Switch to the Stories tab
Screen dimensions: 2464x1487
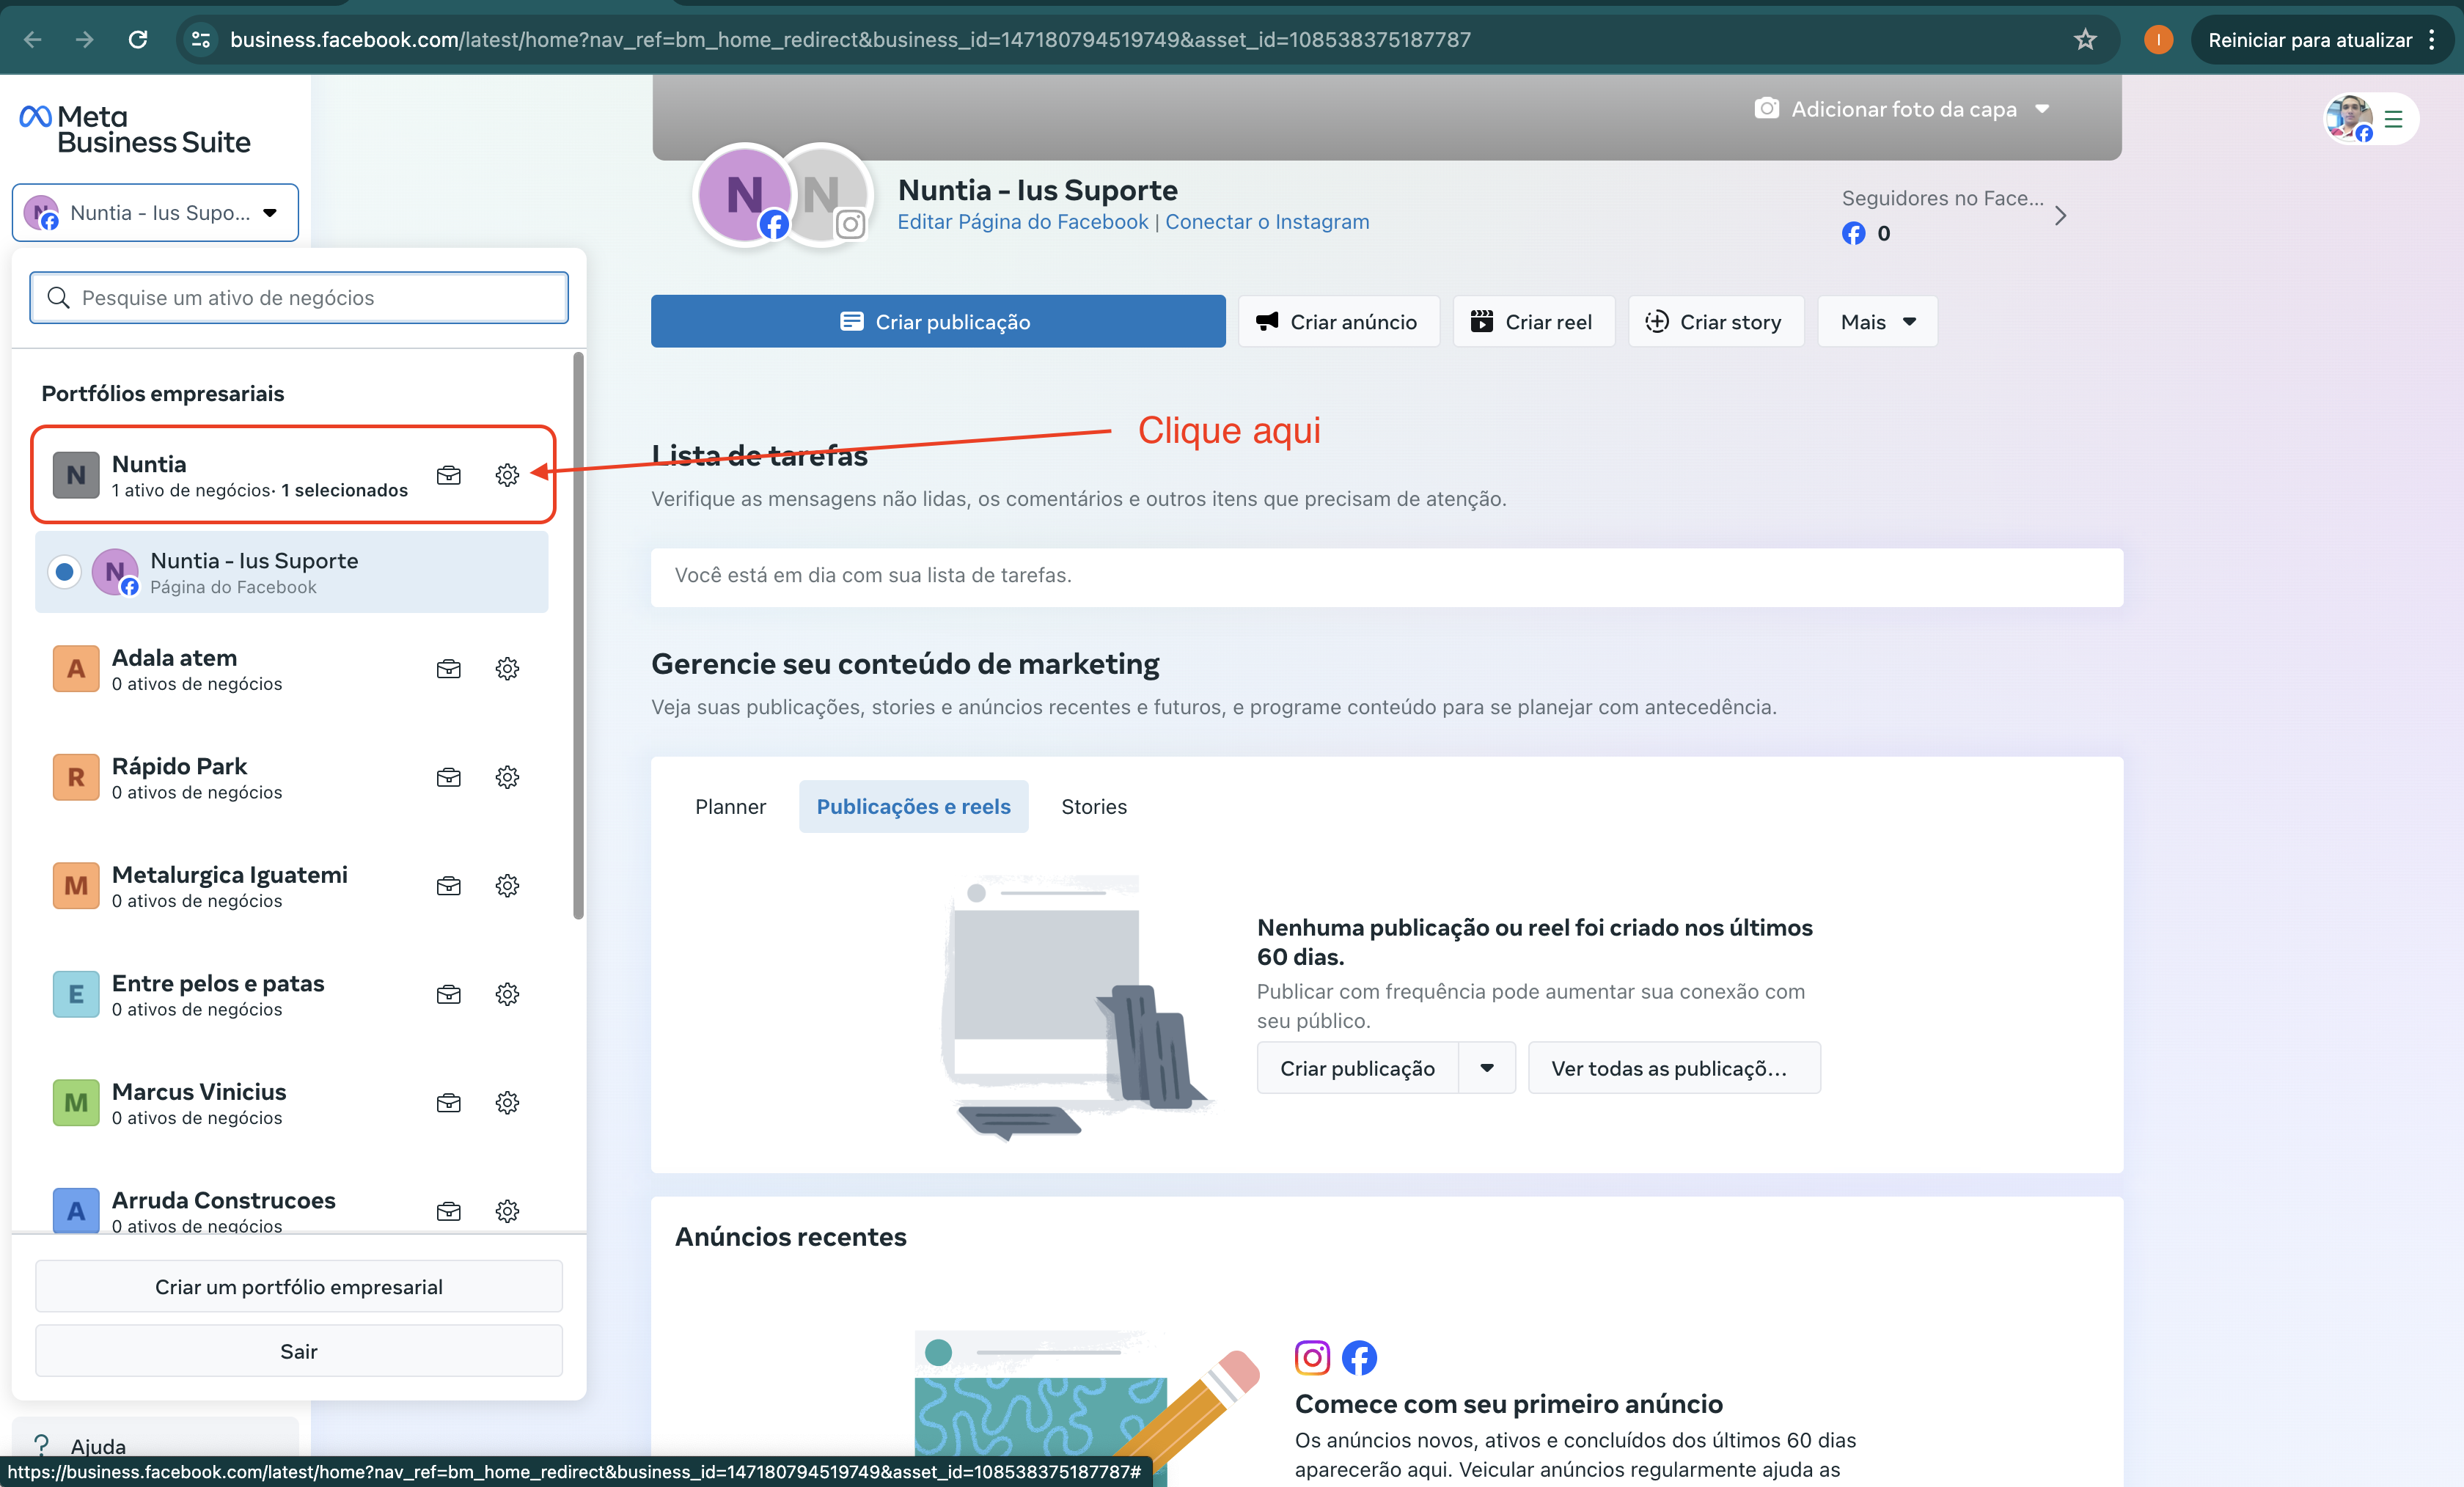1093,806
